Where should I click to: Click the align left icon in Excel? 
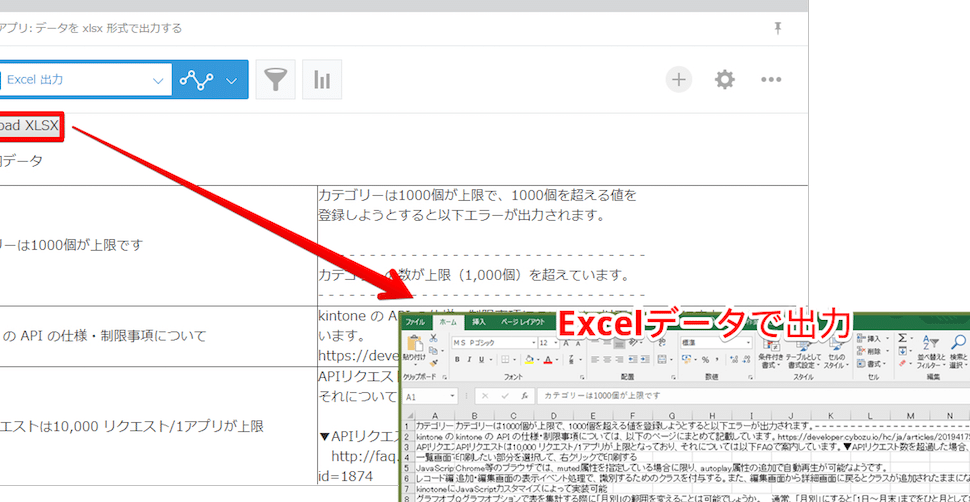click(594, 360)
